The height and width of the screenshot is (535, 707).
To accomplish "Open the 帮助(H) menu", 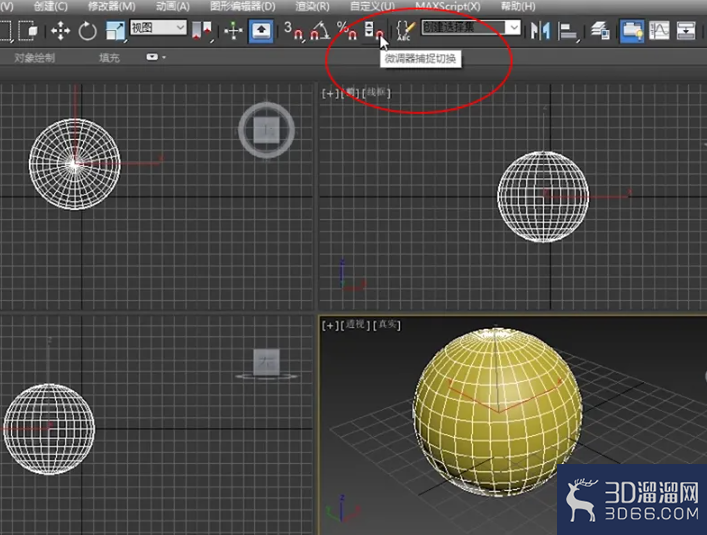I will [x=518, y=6].
